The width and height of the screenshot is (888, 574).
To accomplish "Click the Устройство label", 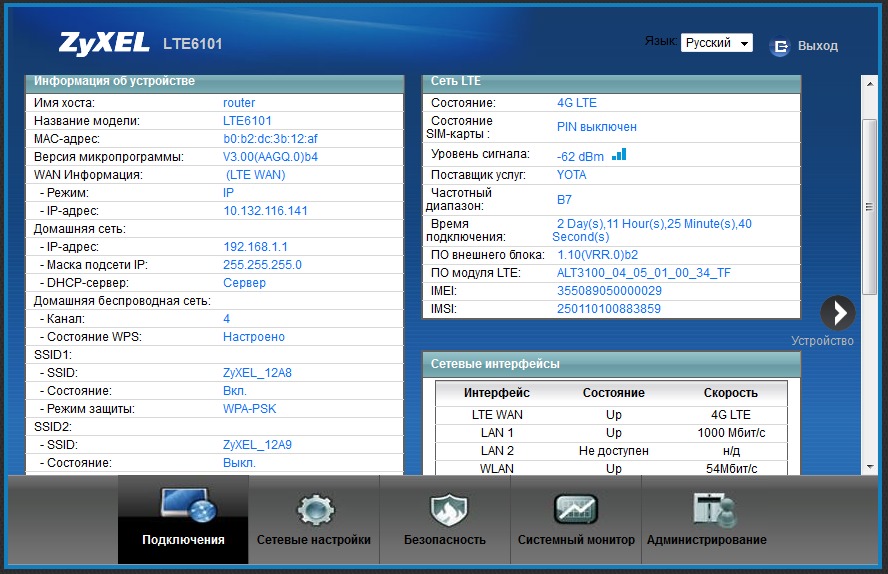I will coord(822,341).
